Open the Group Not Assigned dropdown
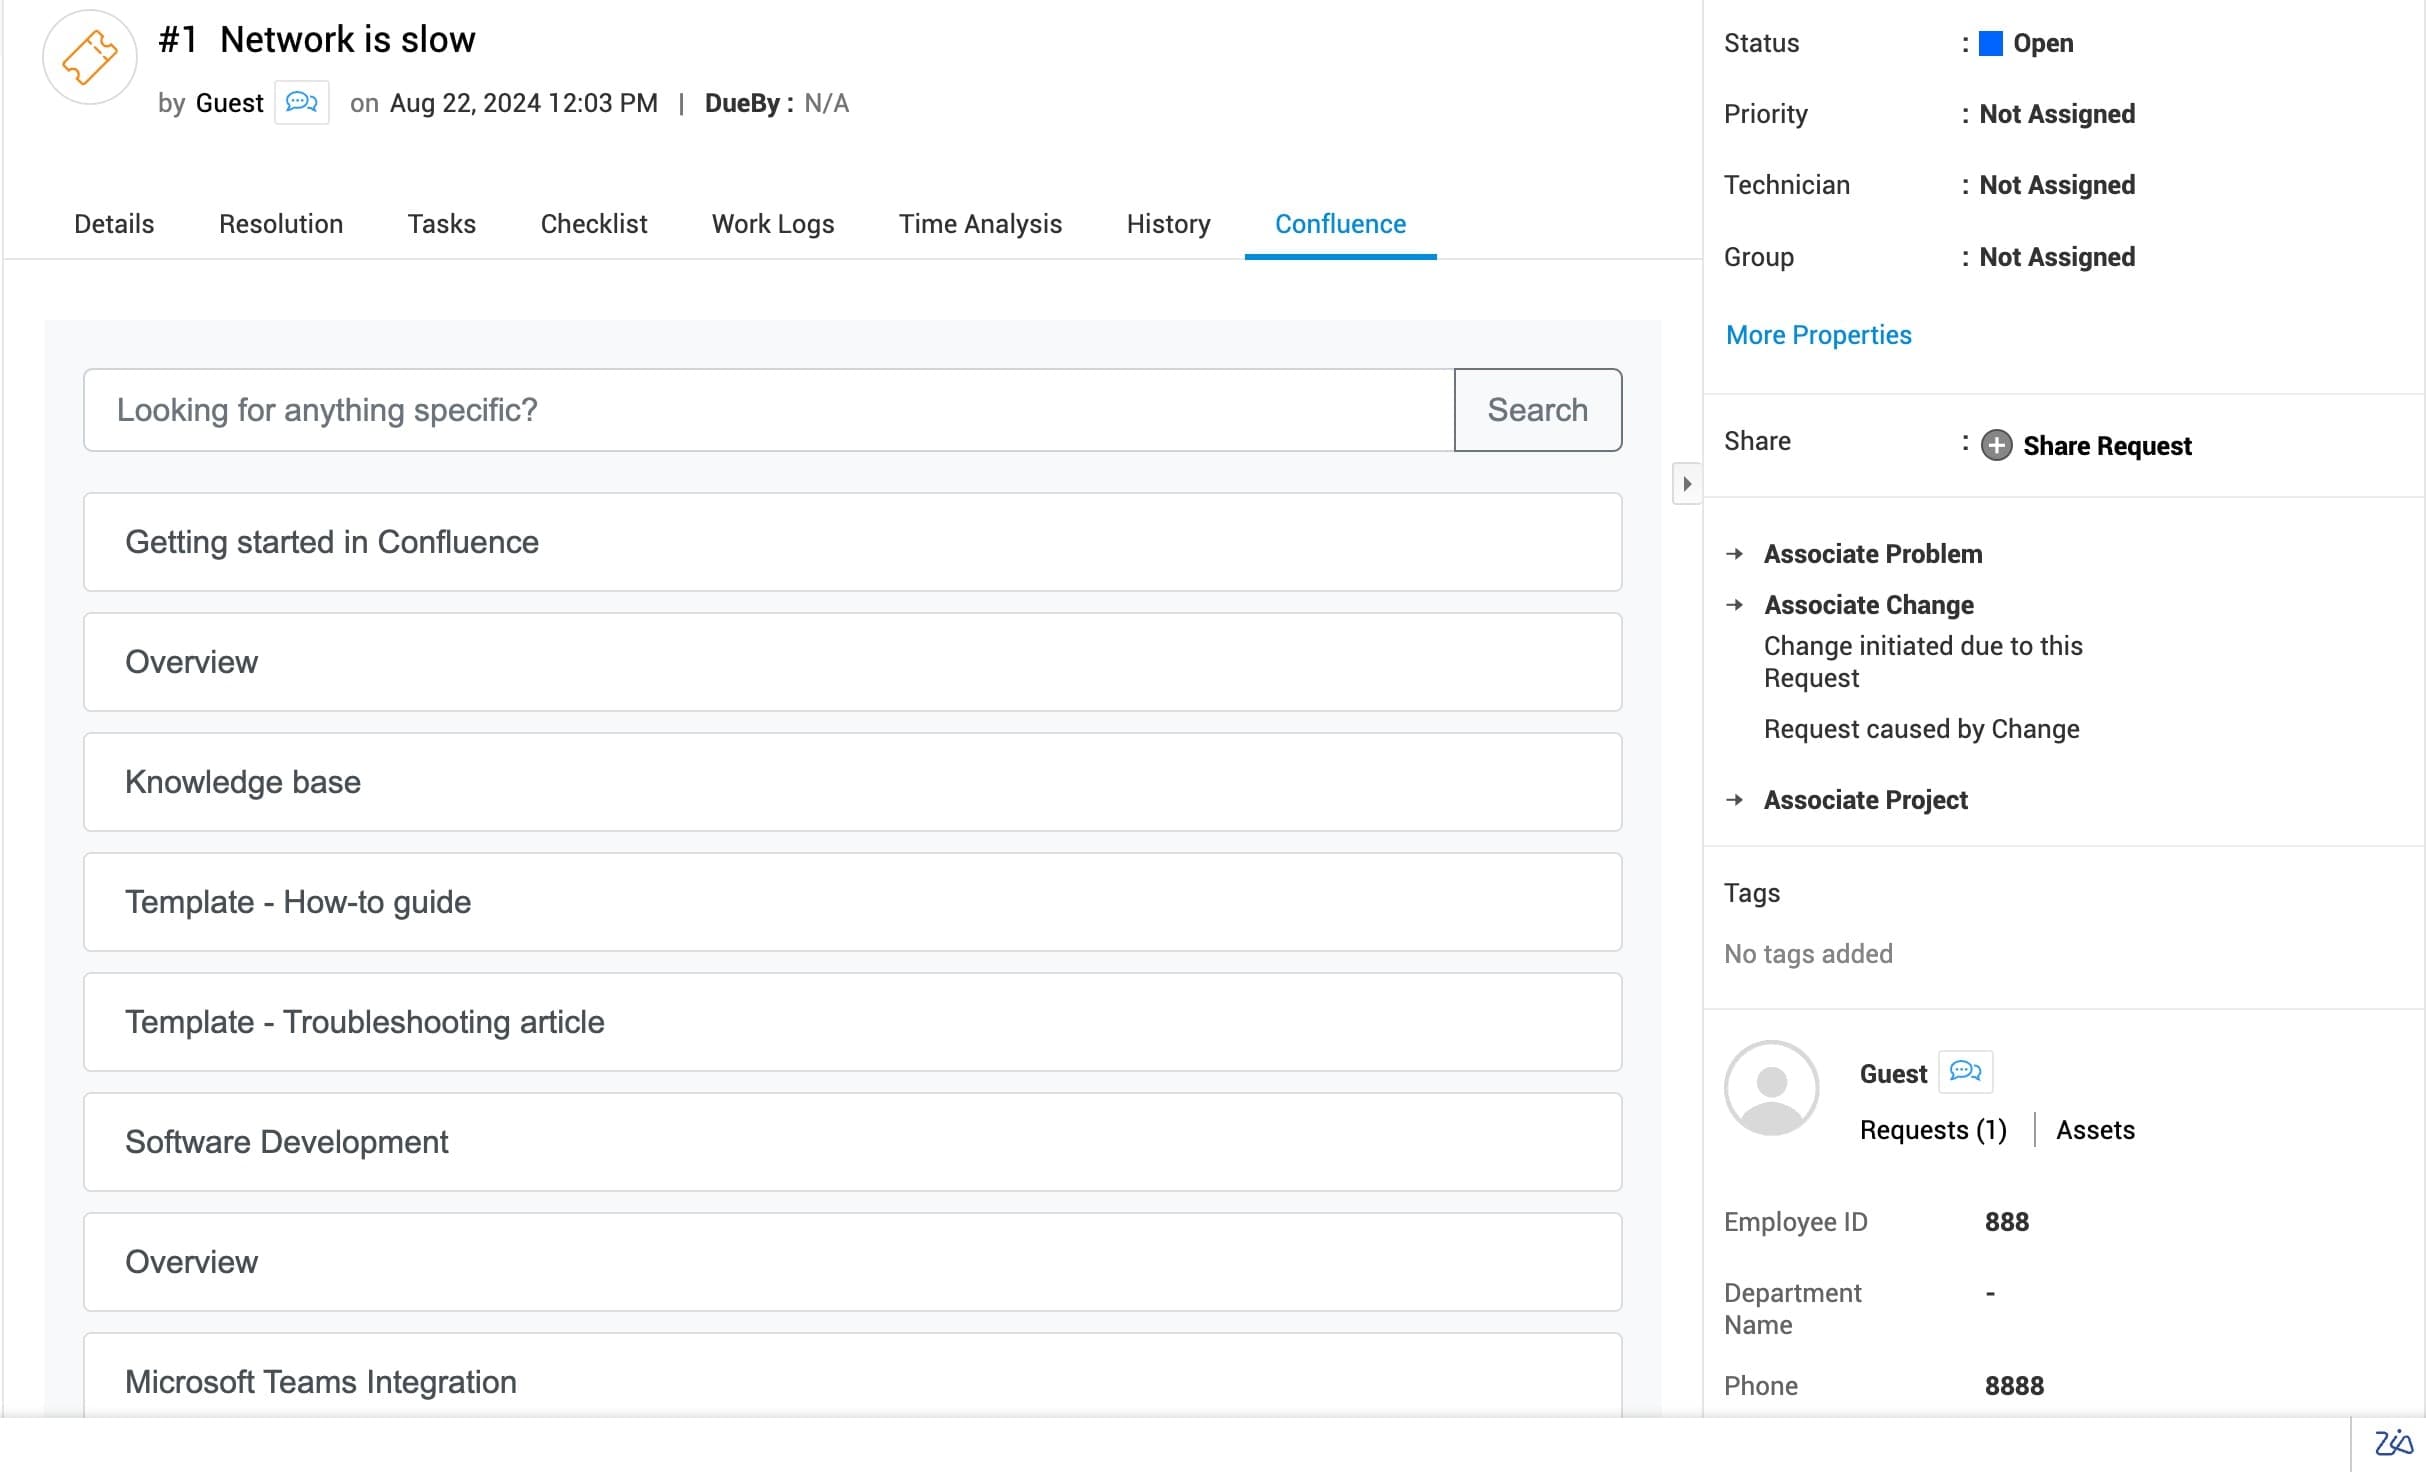 click(2057, 257)
